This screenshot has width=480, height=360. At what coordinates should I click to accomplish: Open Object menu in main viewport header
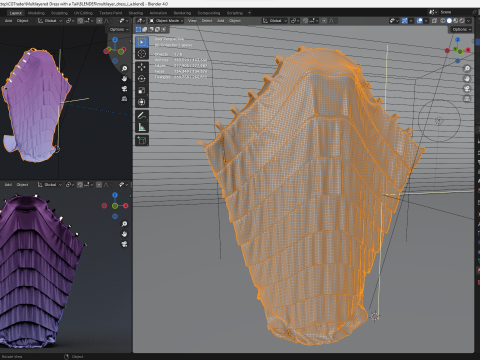(235, 21)
